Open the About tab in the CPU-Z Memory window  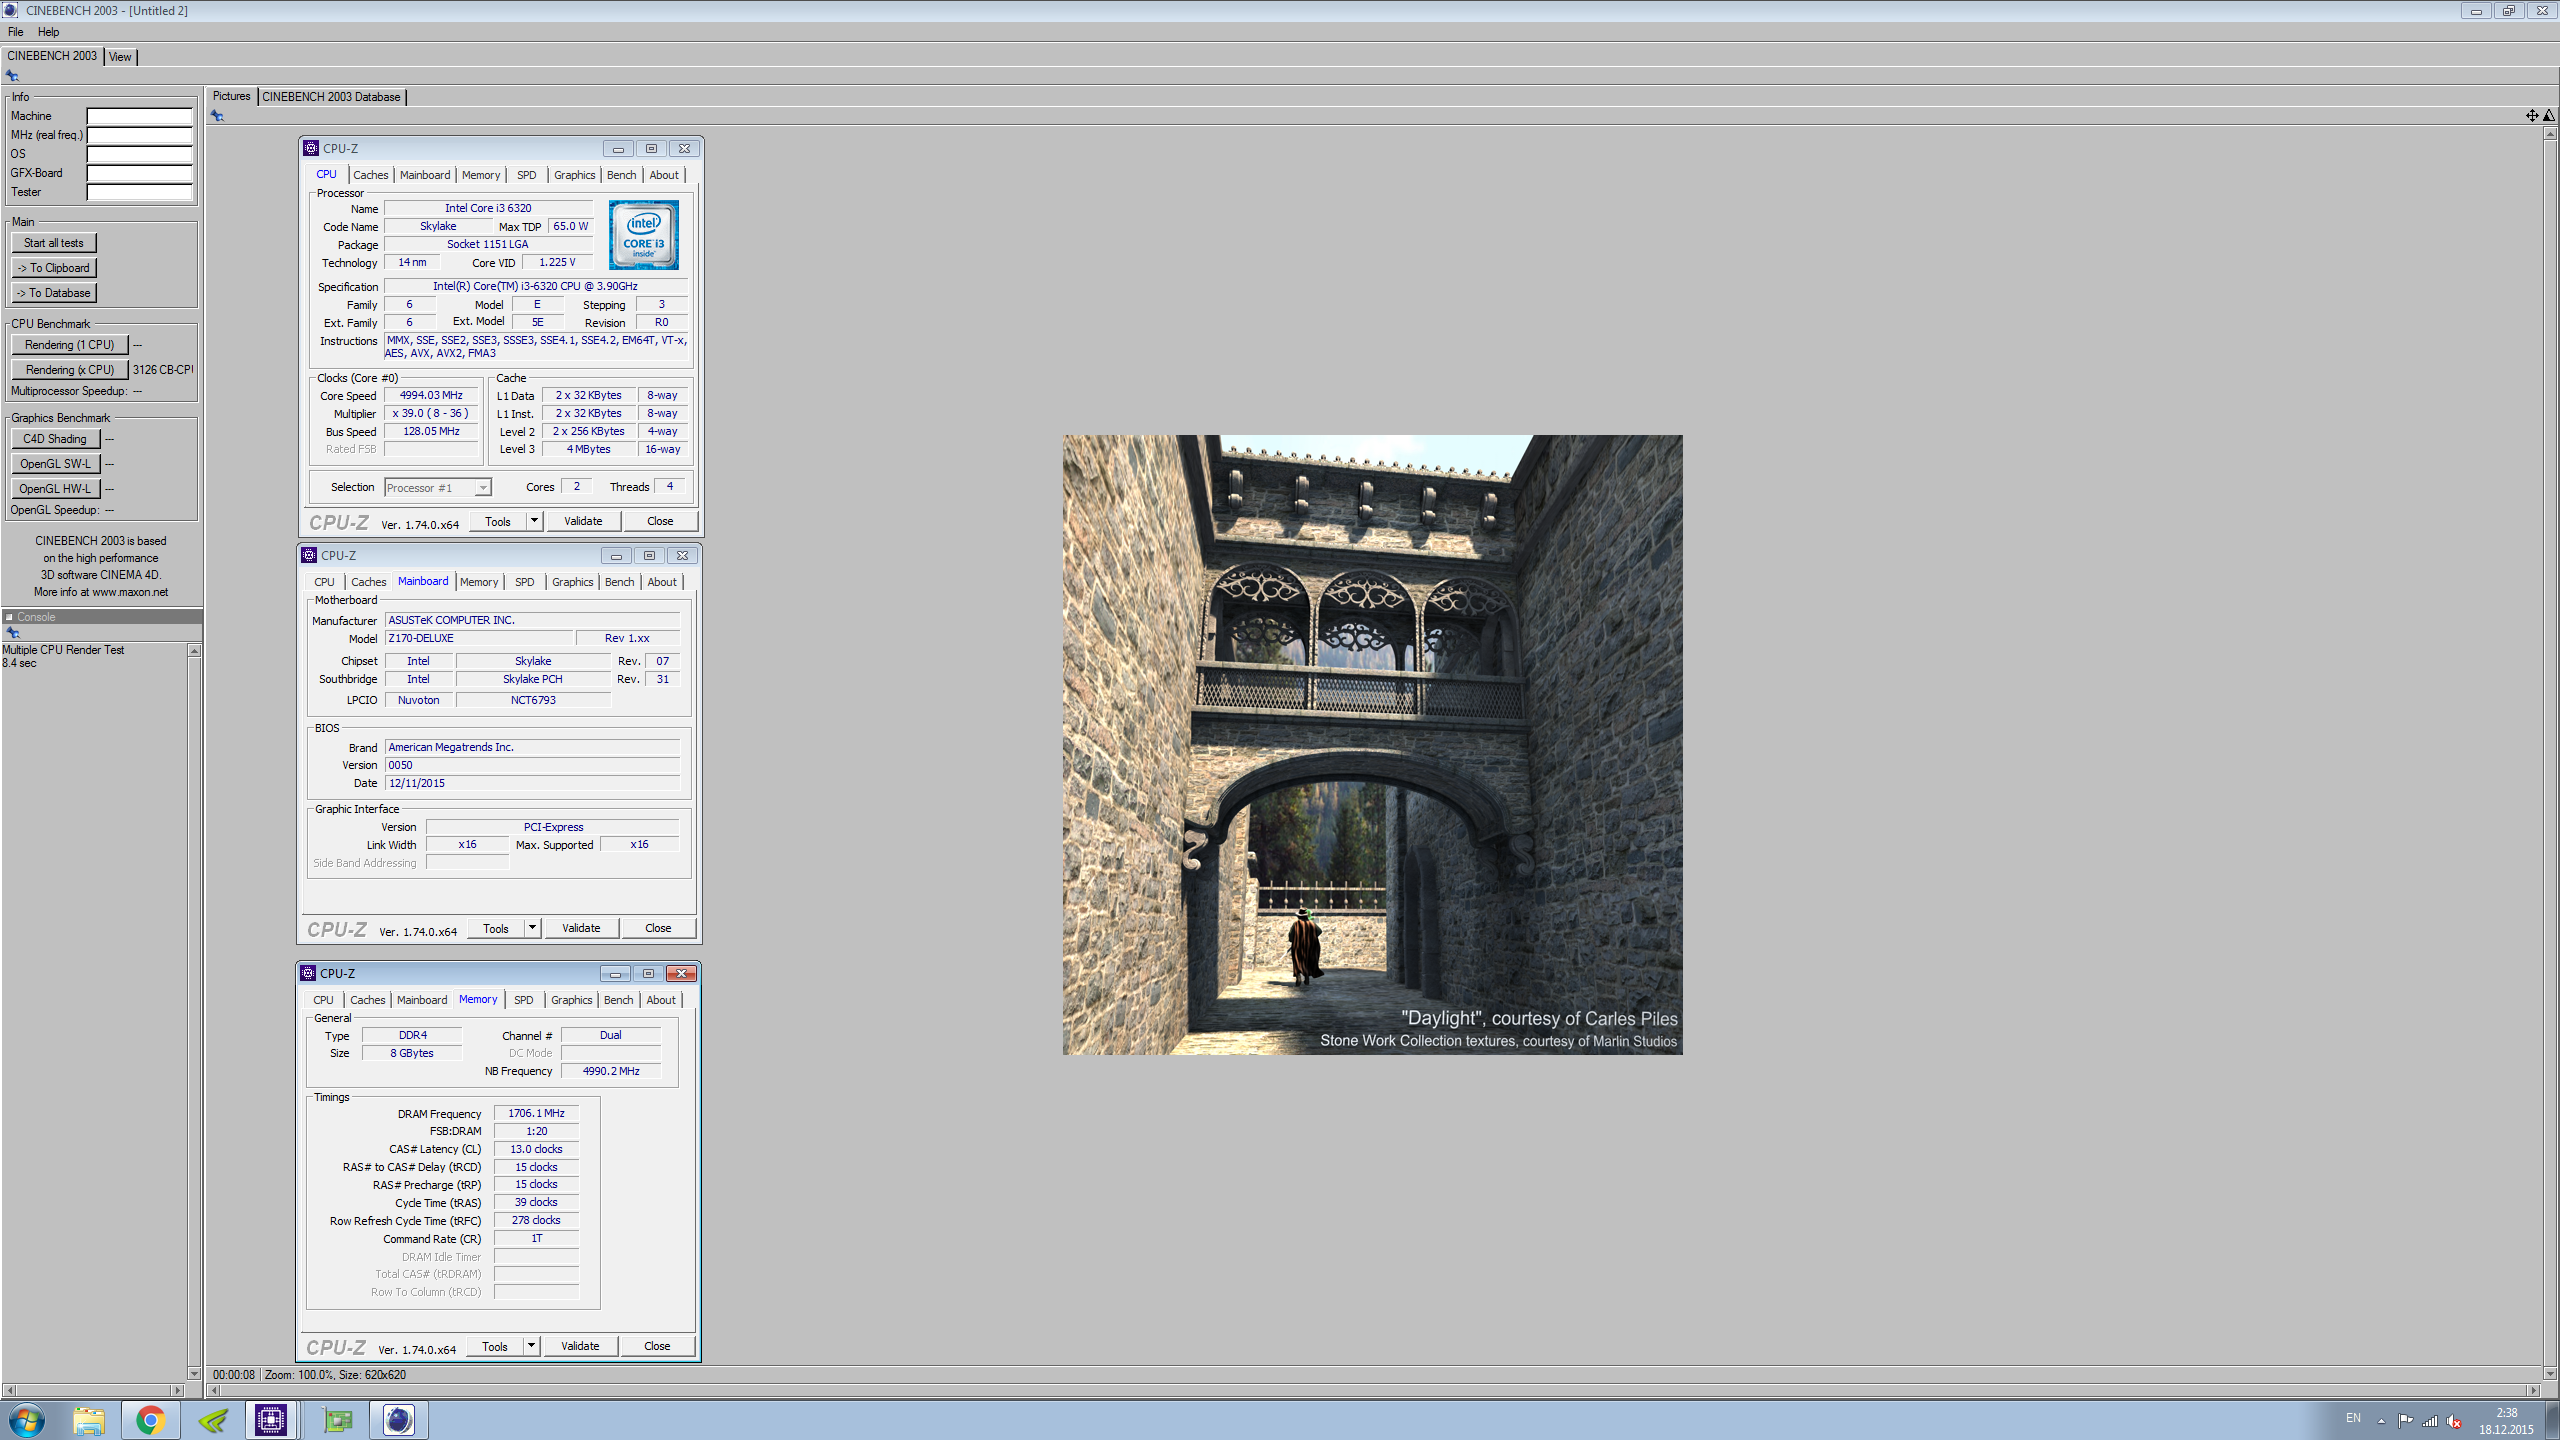pyautogui.click(x=660, y=1000)
